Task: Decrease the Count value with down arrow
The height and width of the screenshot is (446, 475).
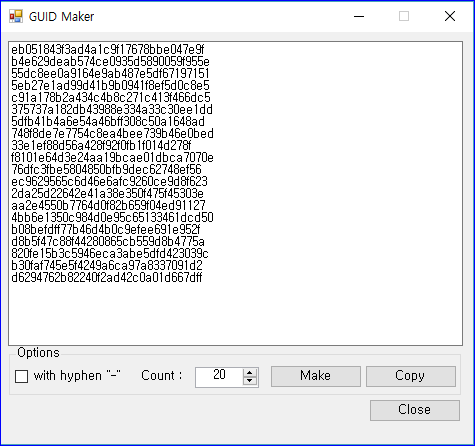Action: tap(250, 381)
